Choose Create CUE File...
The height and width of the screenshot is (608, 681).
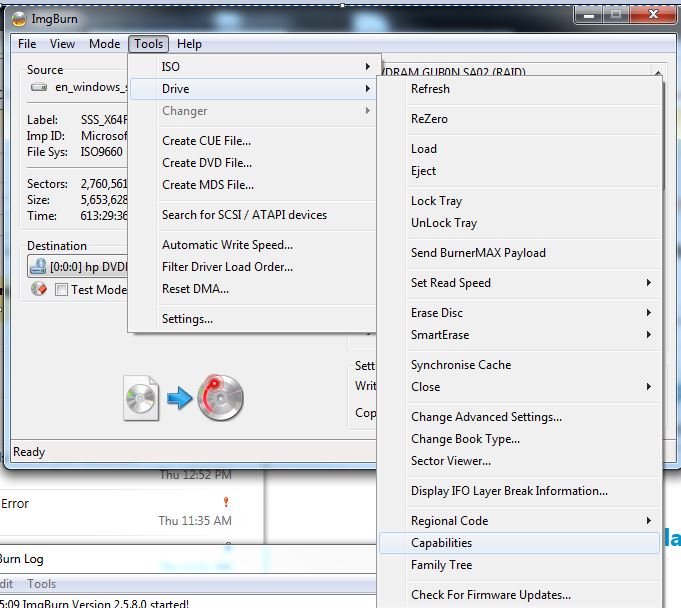pos(253,141)
